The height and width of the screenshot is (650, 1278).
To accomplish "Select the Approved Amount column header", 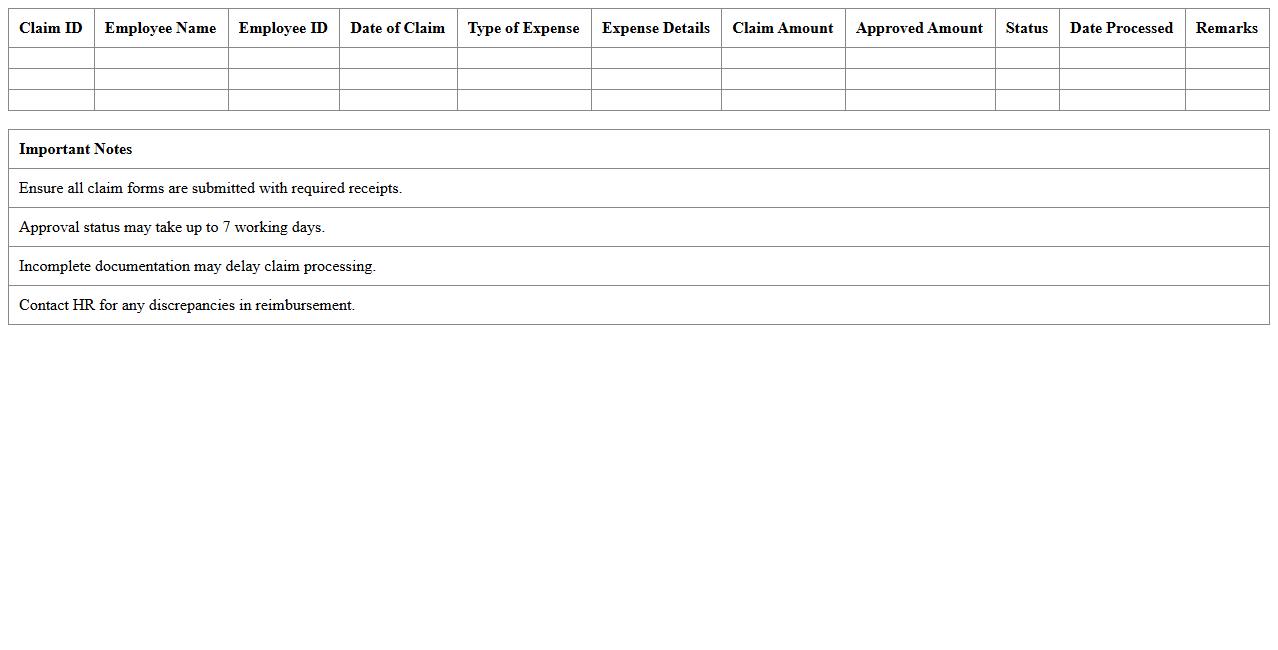I will pyautogui.click(x=919, y=28).
